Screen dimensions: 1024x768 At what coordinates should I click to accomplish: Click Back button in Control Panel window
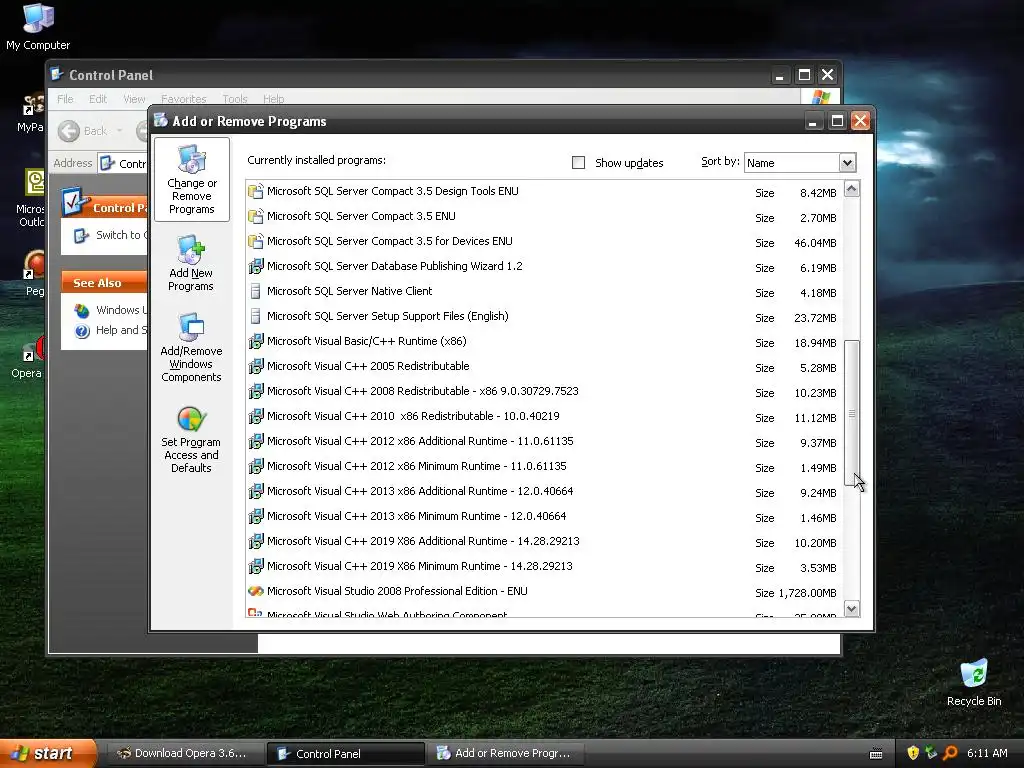coord(82,131)
